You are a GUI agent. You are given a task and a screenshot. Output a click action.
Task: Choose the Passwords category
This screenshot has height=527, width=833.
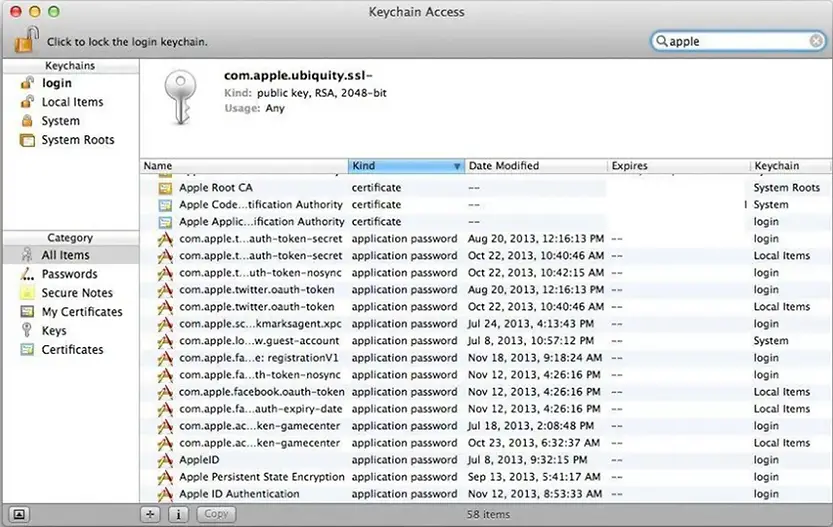70,274
